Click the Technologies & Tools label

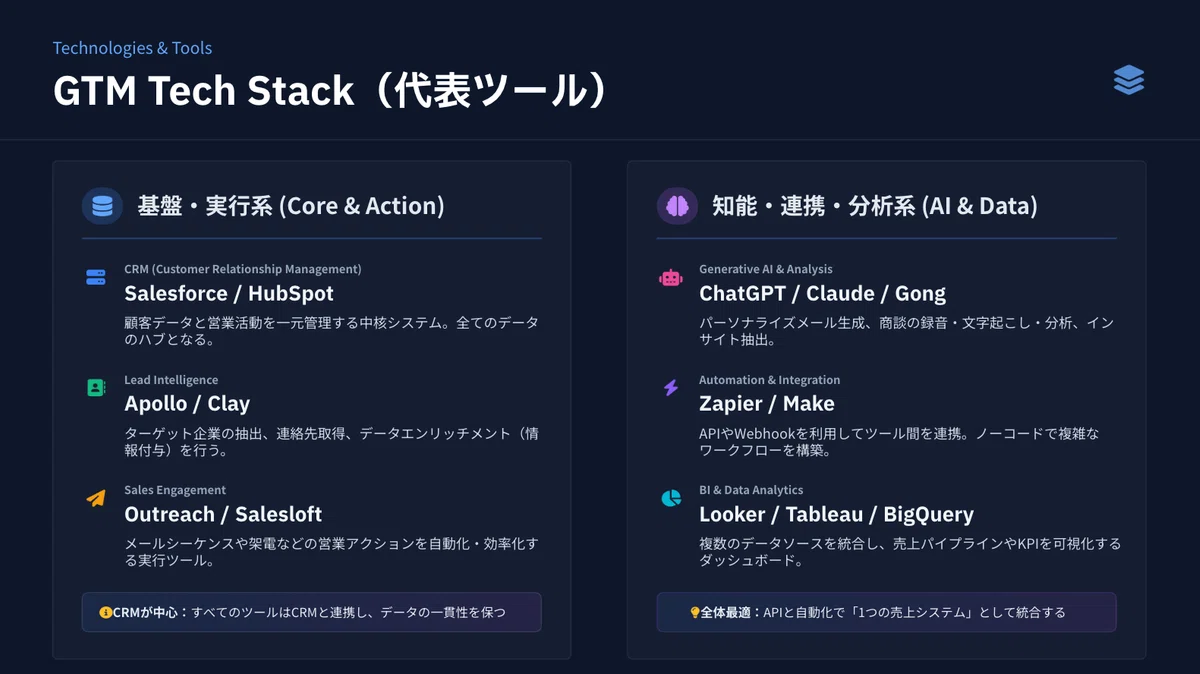pyautogui.click(x=132, y=48)
